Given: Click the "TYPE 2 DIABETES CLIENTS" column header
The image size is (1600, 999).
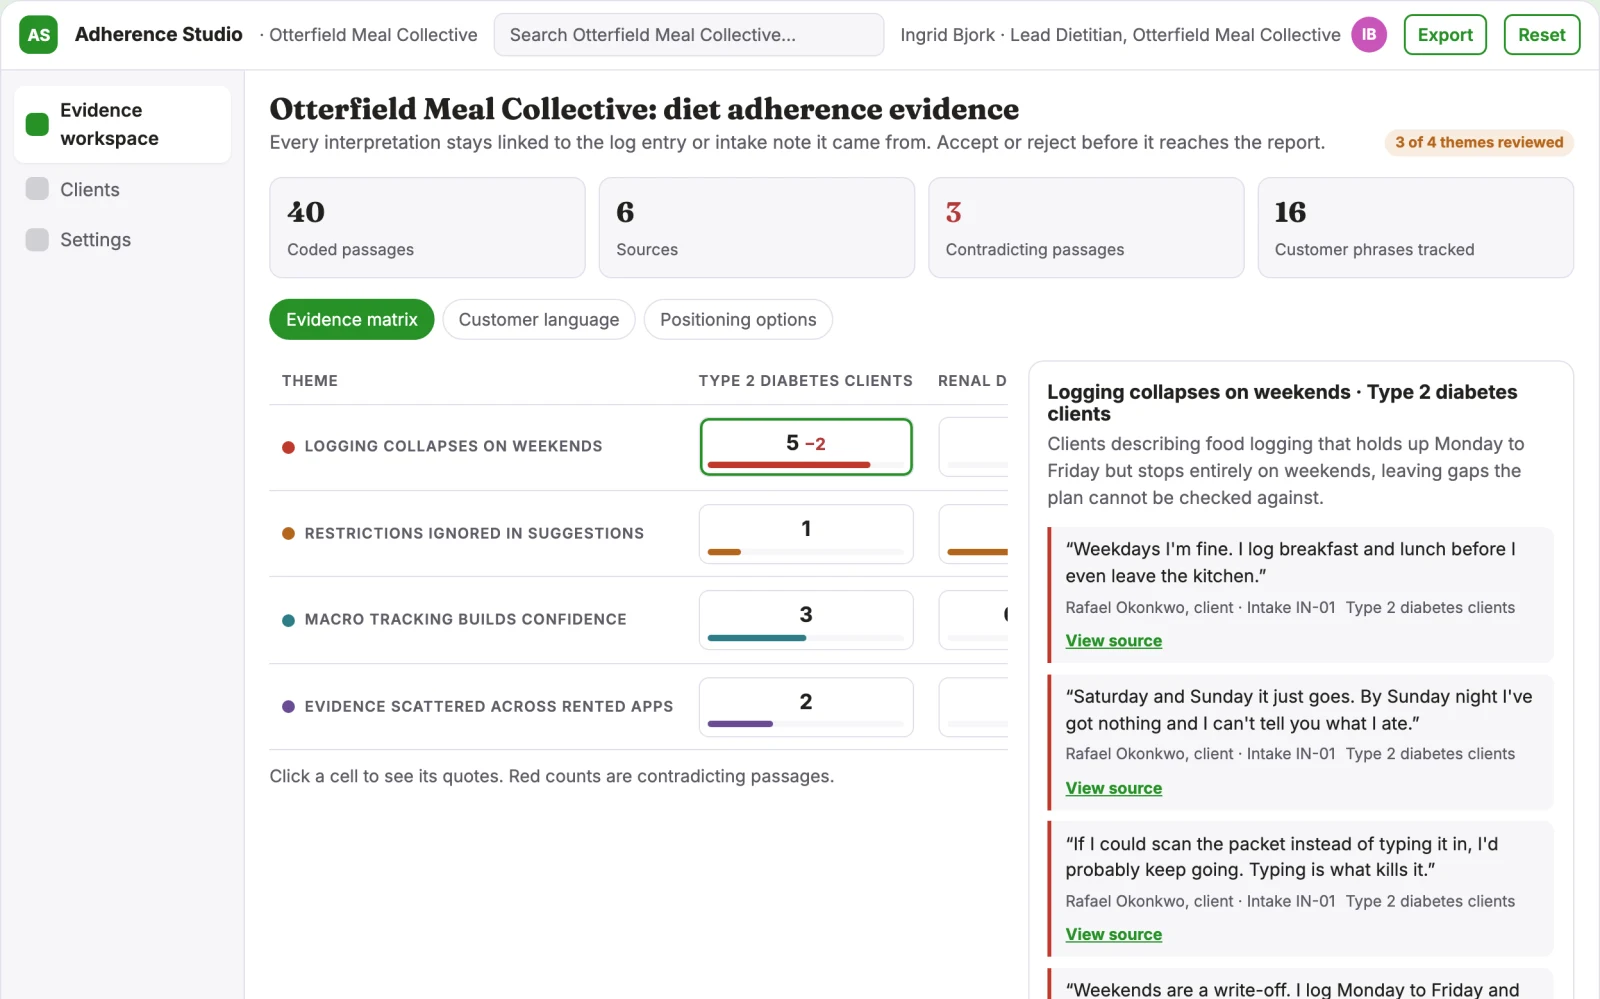Looking at the screenshot, I should (806, 381).
